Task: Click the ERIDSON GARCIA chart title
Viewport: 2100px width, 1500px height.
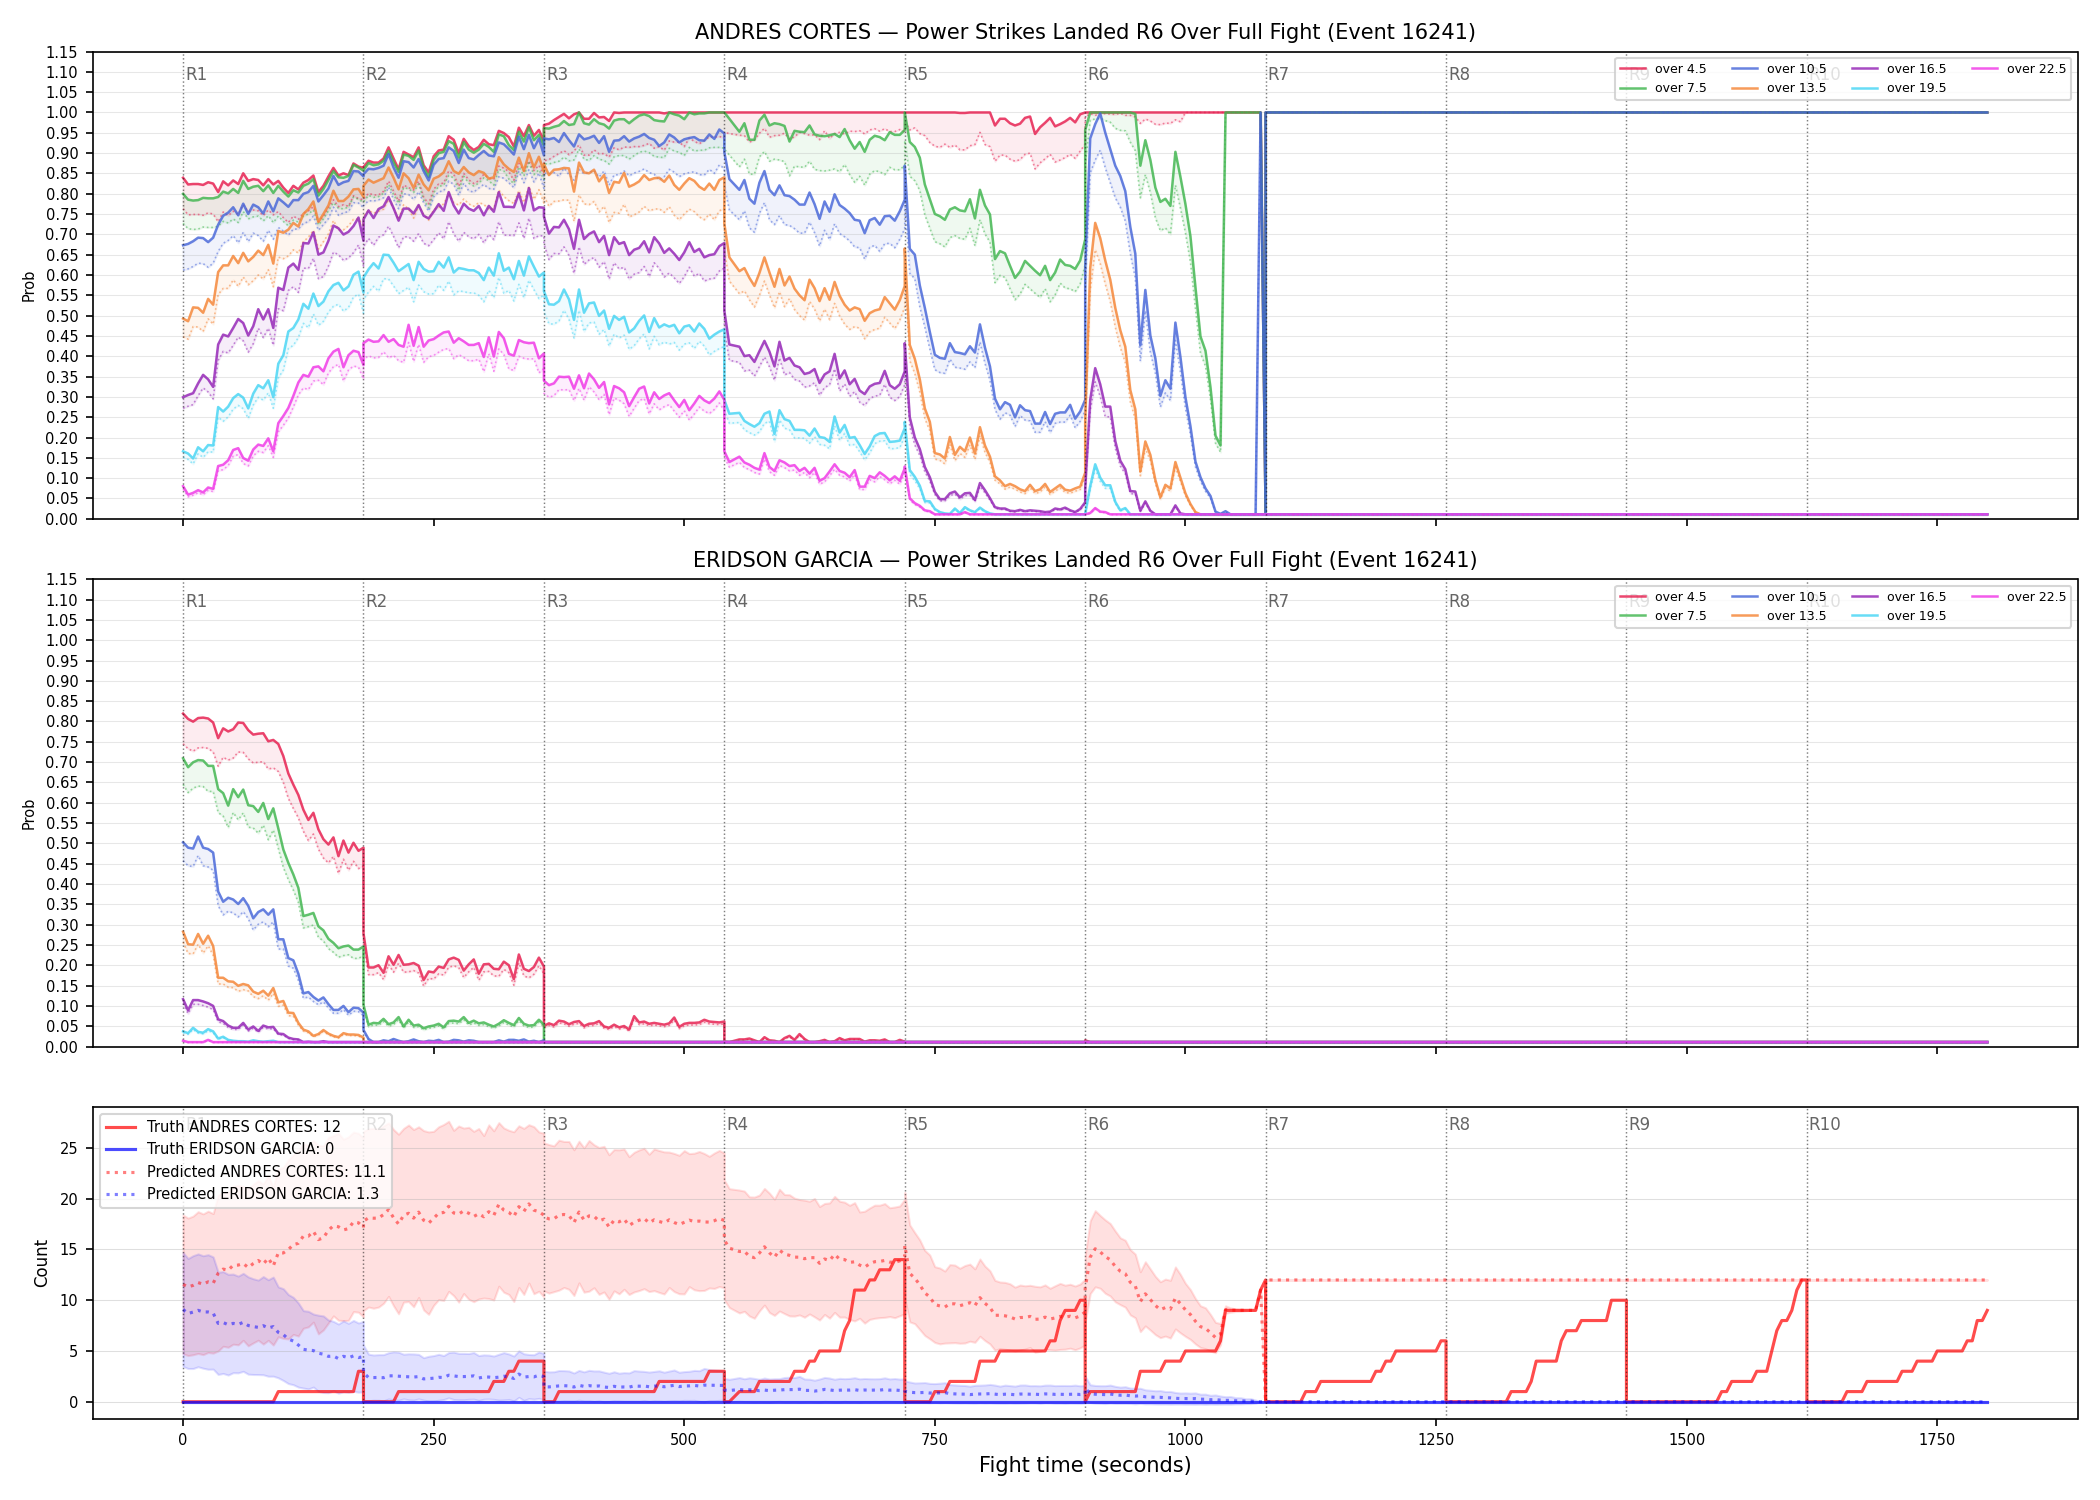Action: tap(1085, 560)
